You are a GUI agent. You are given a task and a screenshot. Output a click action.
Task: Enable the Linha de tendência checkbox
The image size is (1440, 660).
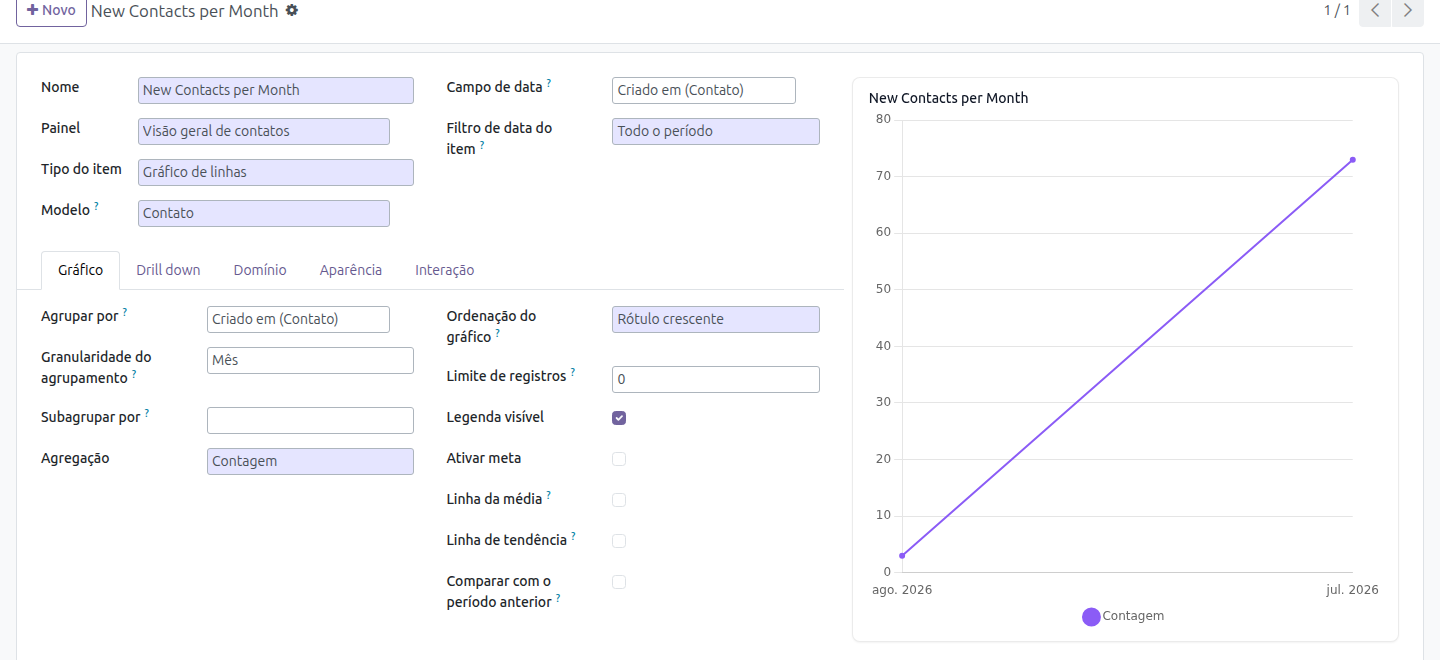(x=619, y=541)
